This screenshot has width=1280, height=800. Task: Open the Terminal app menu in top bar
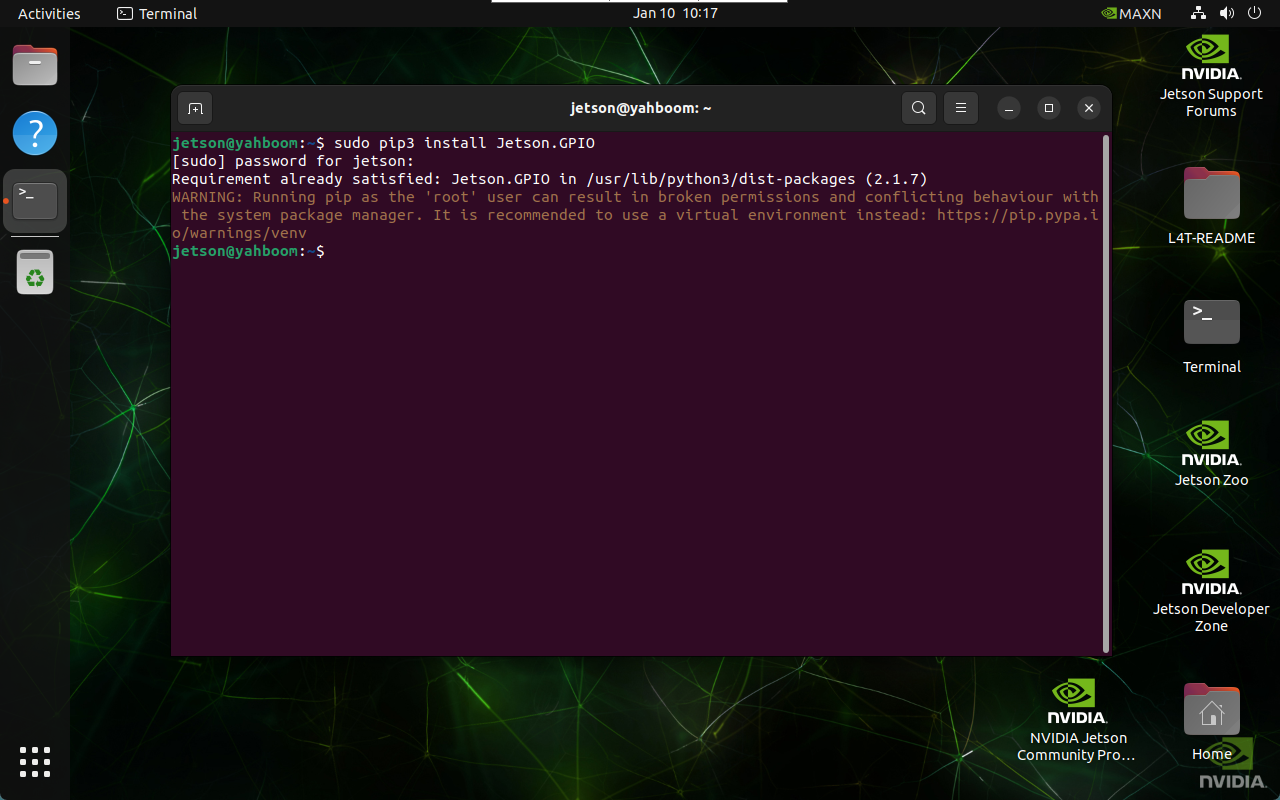[157, 13]
